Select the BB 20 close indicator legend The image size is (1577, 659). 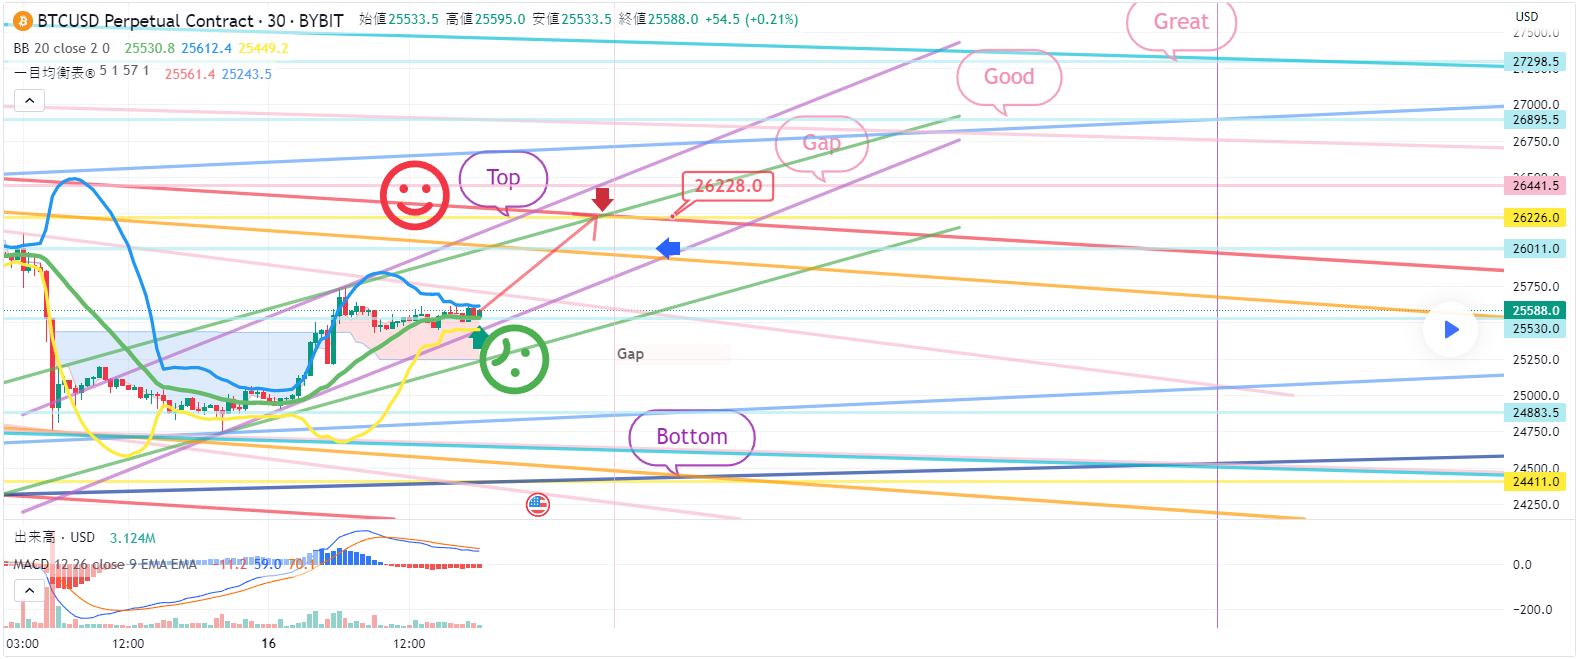pyautogui.click(x=61, y=48)
